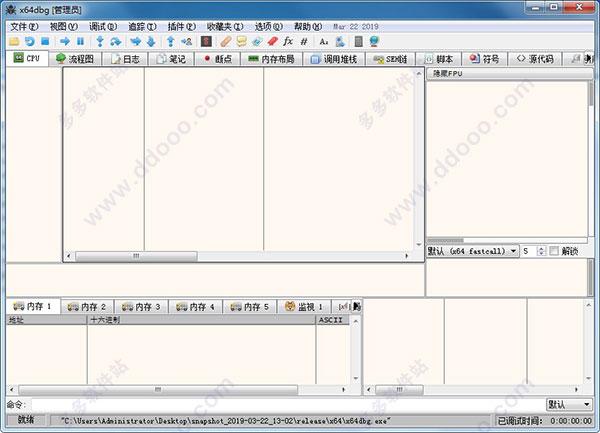Click the tab scroll arrow beside 监视 1
This screenshot has width=600, height=433.
[x=357, y=306]
